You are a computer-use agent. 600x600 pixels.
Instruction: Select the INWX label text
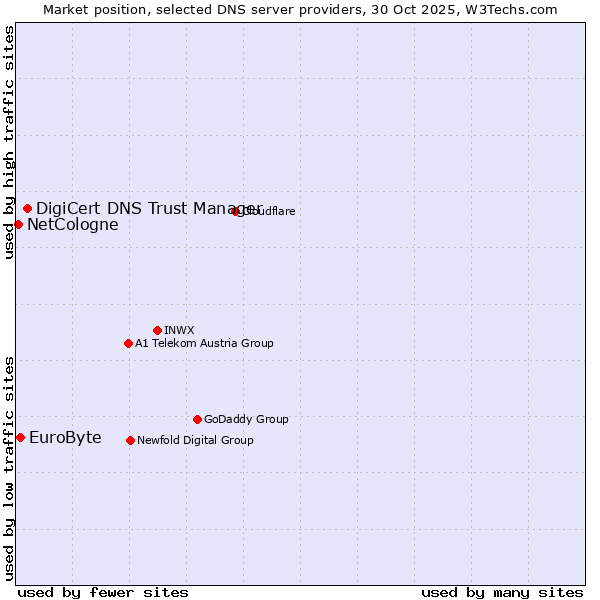click(x=179, y=330)
